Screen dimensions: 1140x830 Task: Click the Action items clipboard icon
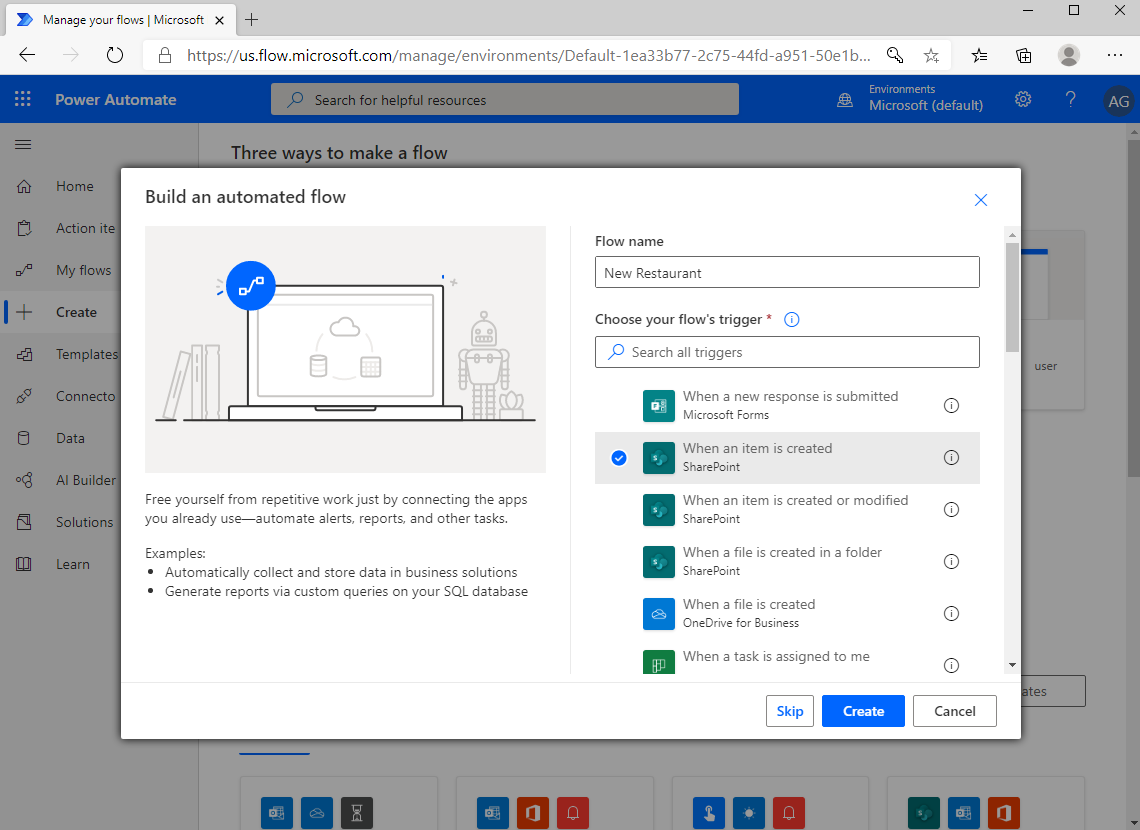point(24,228)
